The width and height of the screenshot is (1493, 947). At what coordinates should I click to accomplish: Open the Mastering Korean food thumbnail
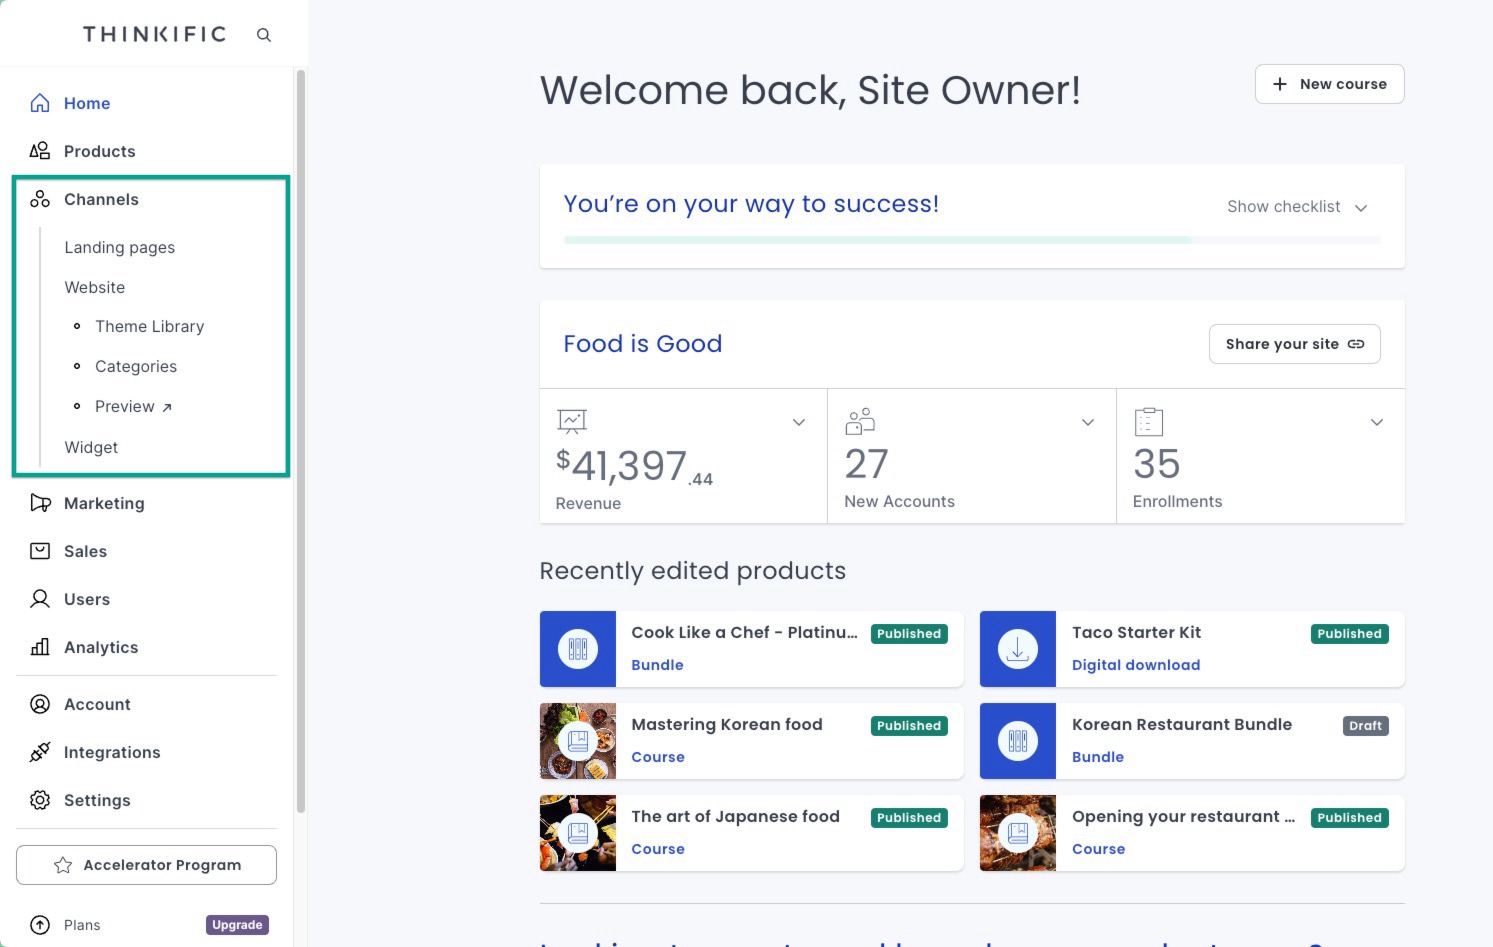tap(578, 741)
